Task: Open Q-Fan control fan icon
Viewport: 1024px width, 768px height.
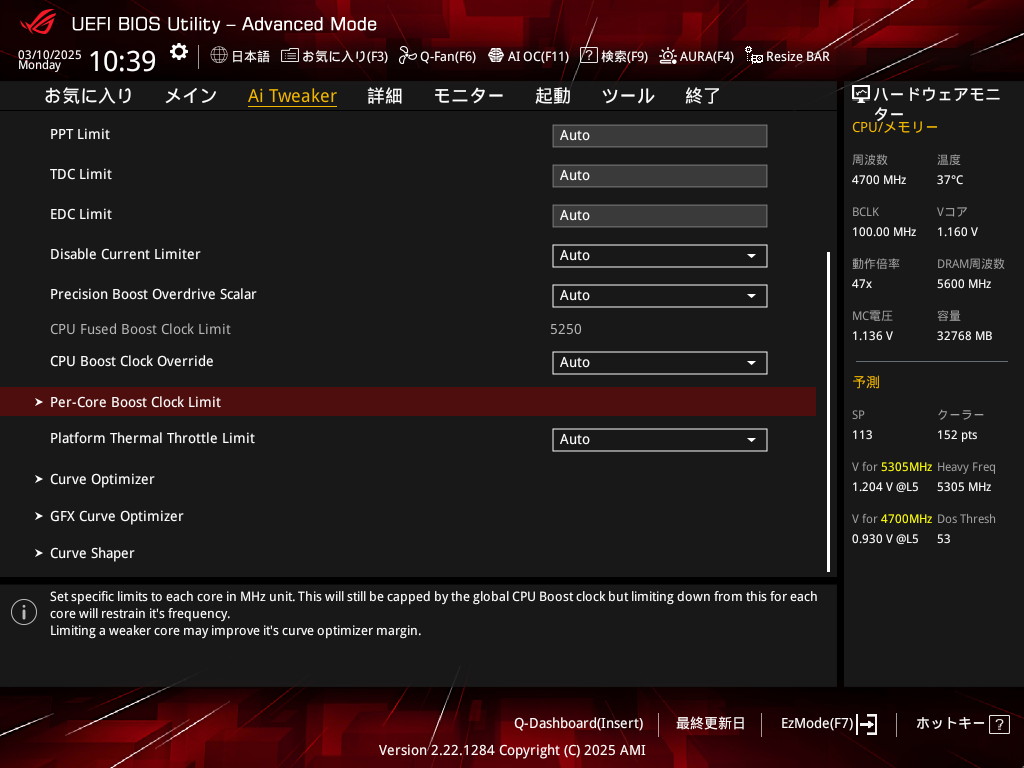Action: coord(408,56)
